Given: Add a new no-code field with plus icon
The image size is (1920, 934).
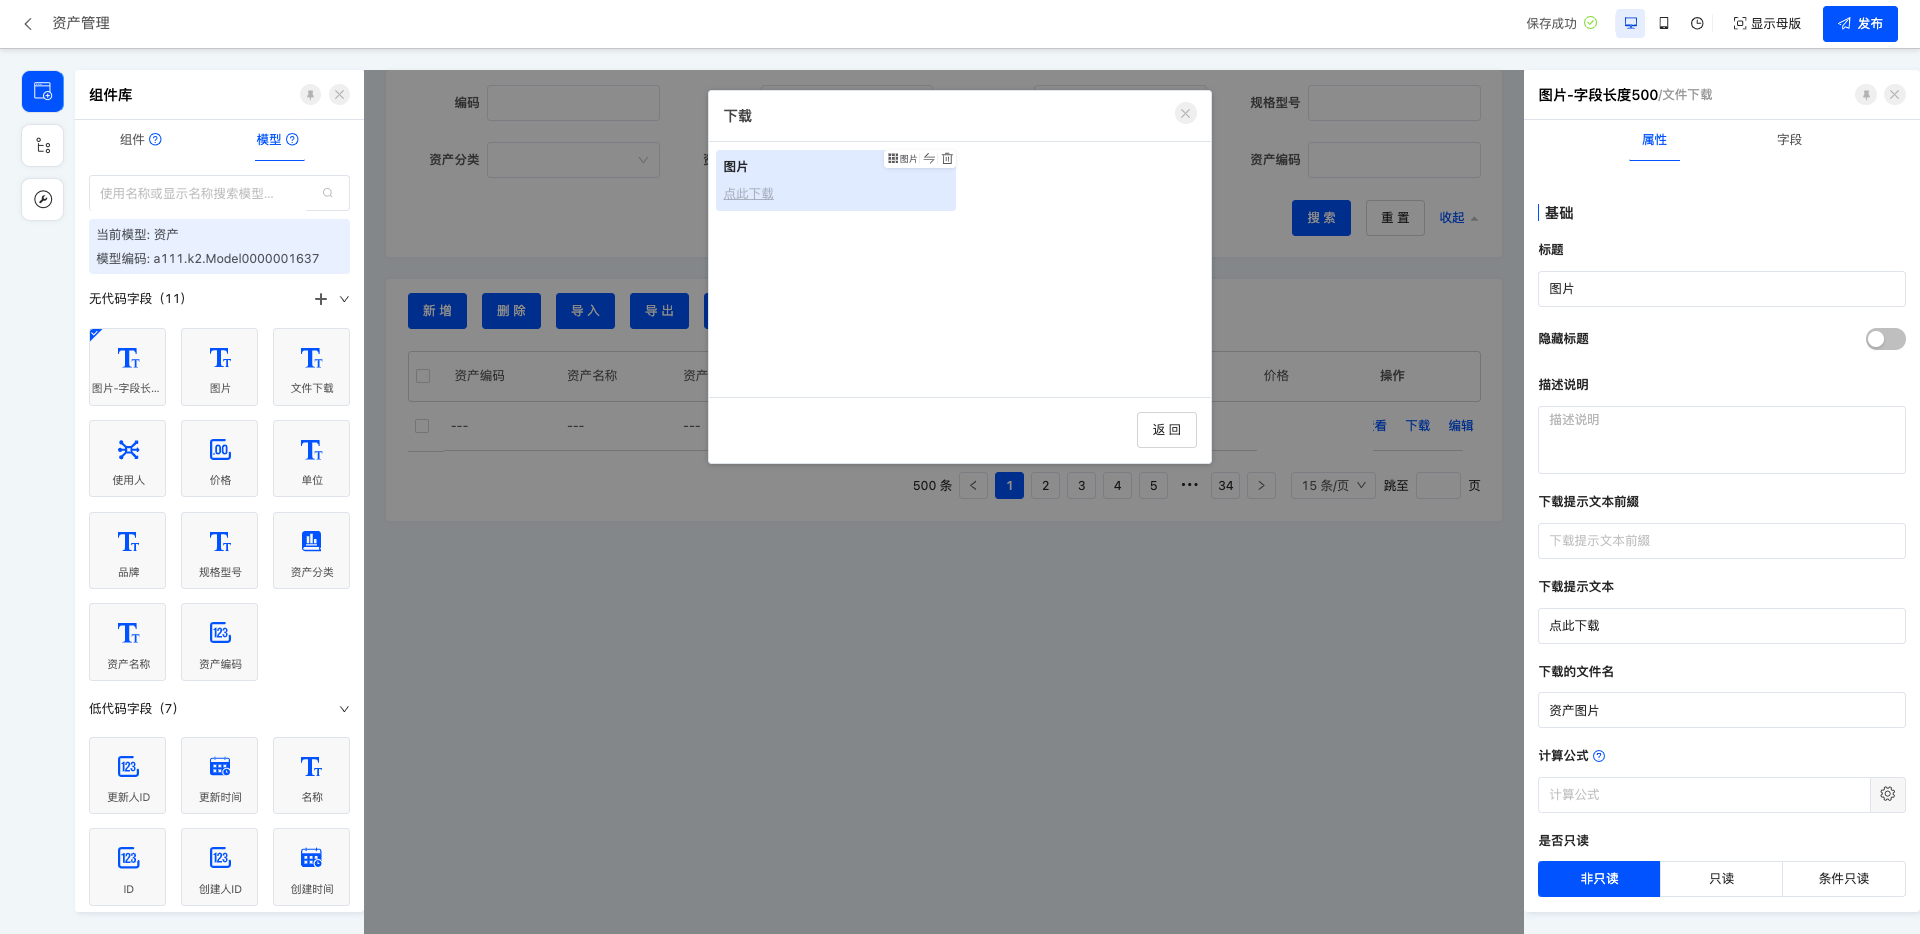Looking at the screenshot, I should (321, 299).
